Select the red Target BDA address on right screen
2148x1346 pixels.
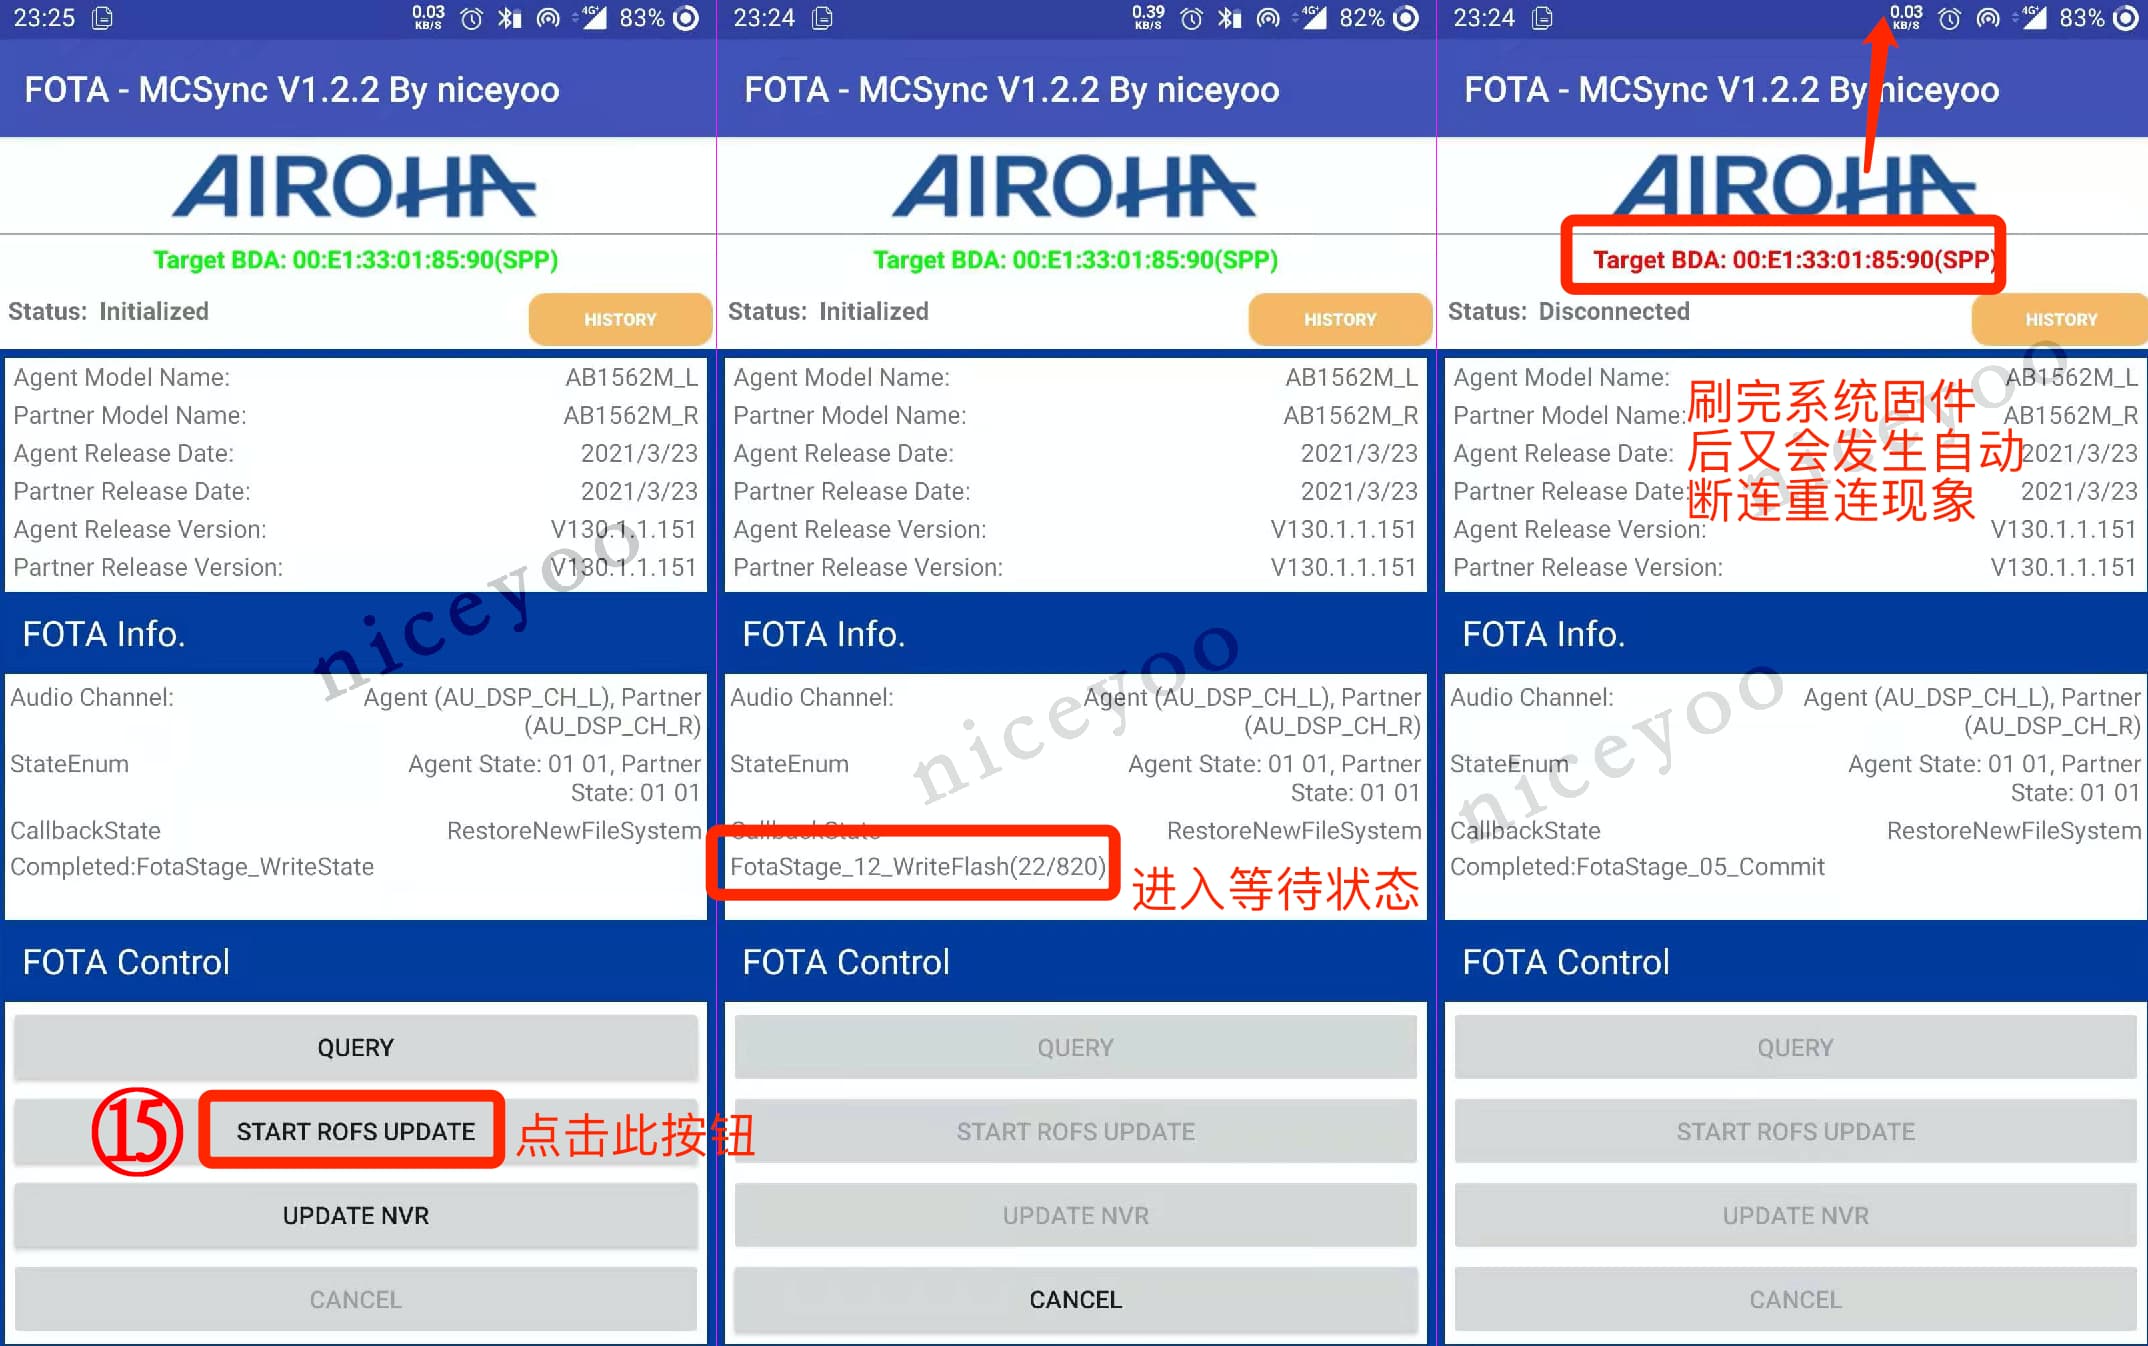pyautogui.click(x=1795, y=260)
